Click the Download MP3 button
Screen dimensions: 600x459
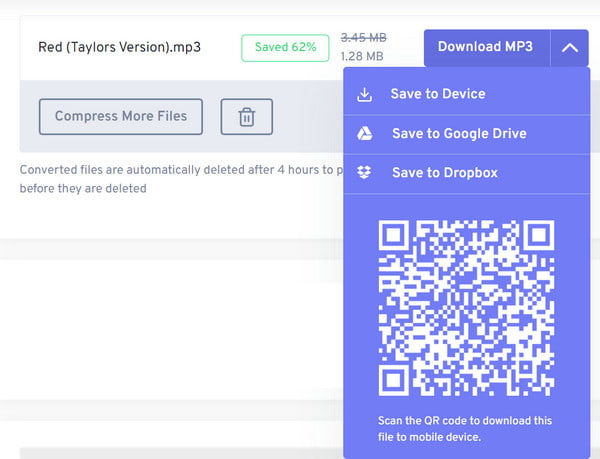click(487, 47)
